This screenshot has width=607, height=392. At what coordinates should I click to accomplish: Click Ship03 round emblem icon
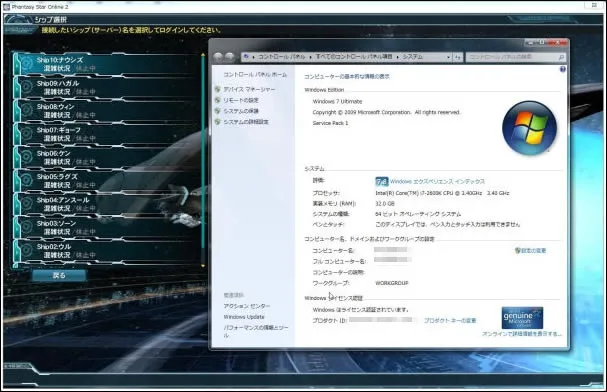(26, 227)
